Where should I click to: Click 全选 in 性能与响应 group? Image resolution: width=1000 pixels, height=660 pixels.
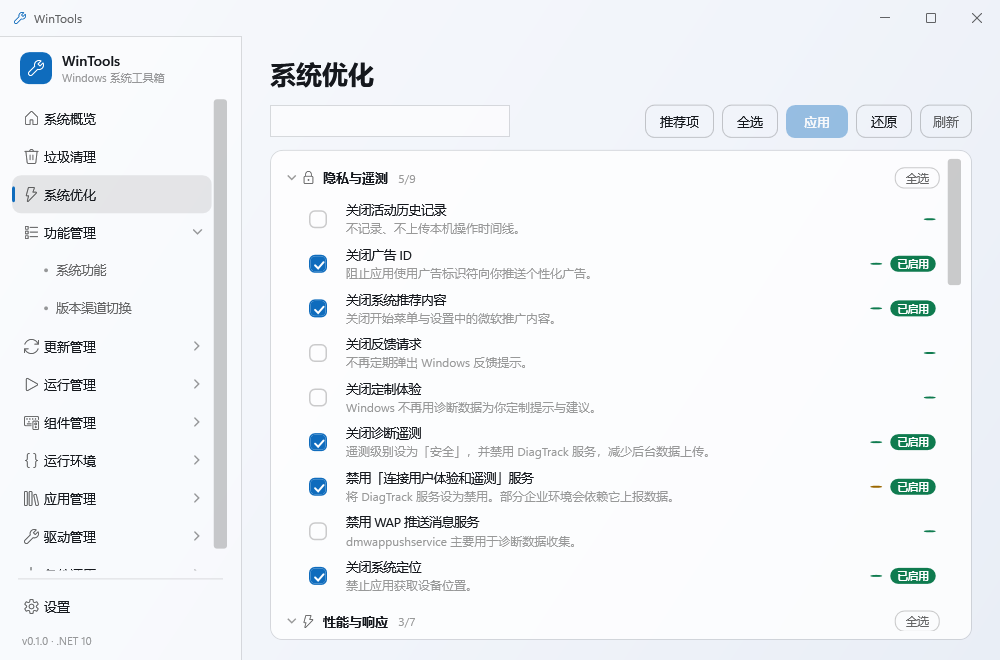[917, 621]
